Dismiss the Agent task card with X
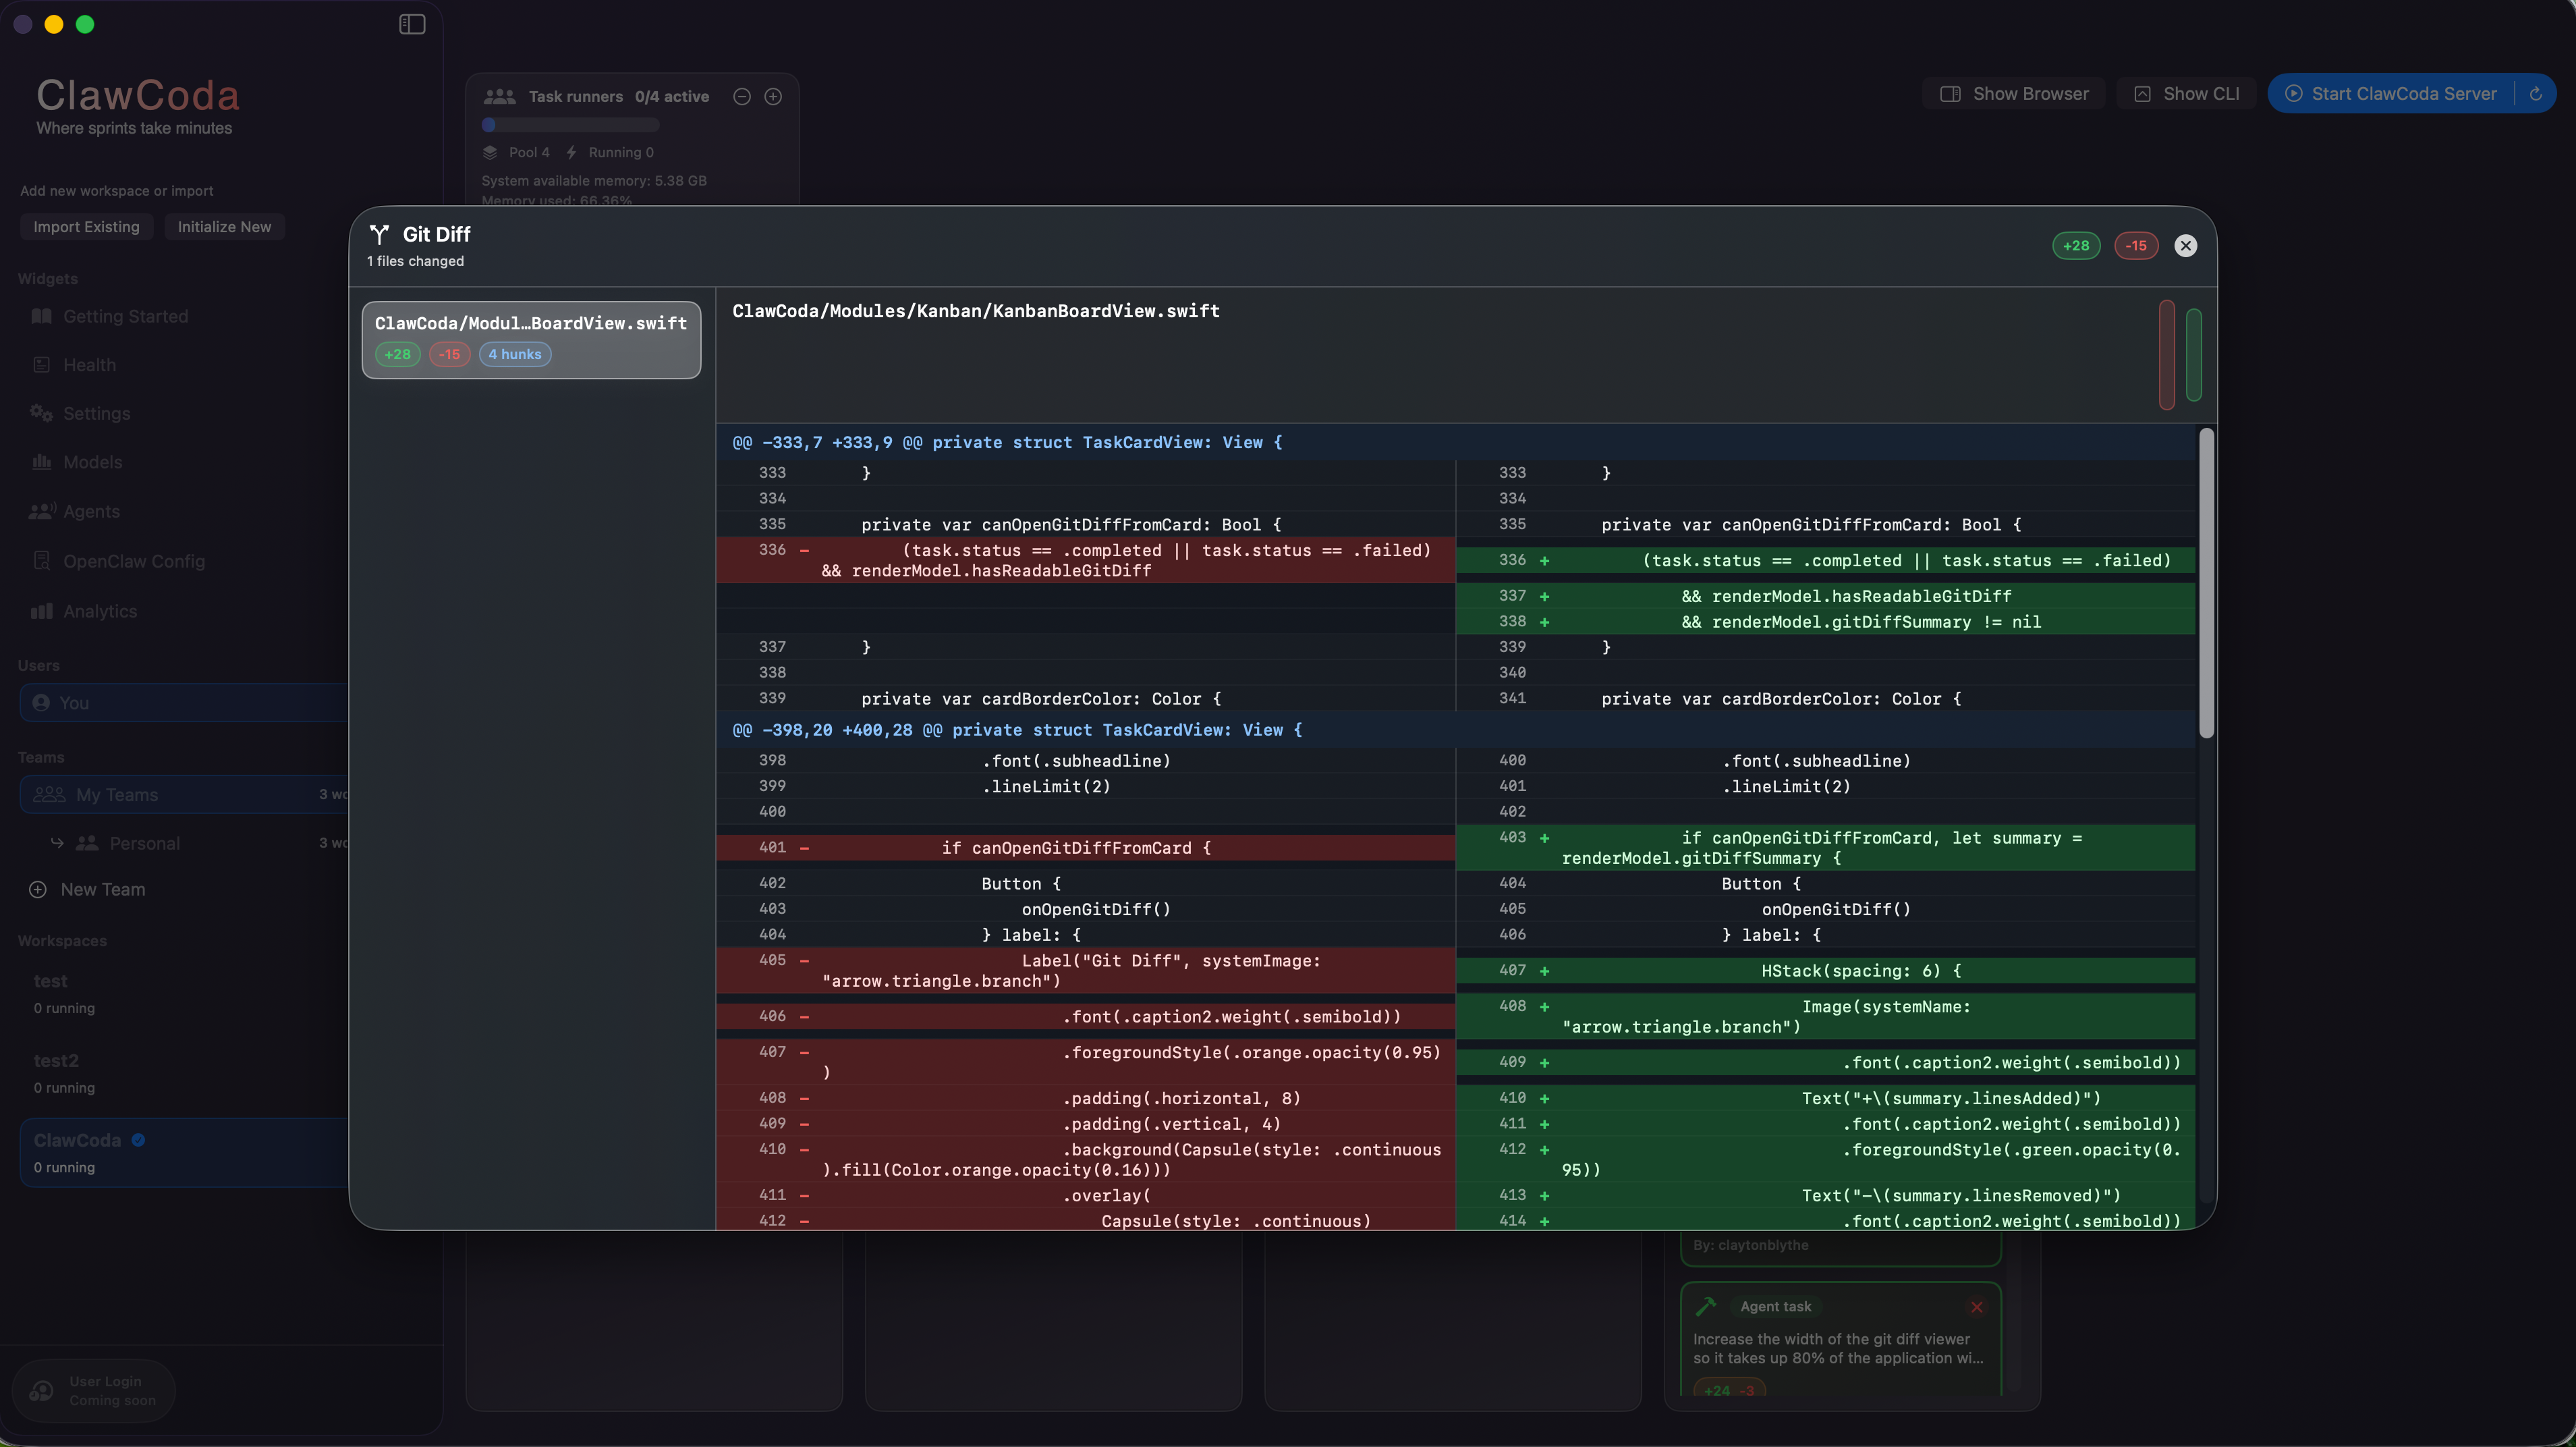 point(1977,1307)
